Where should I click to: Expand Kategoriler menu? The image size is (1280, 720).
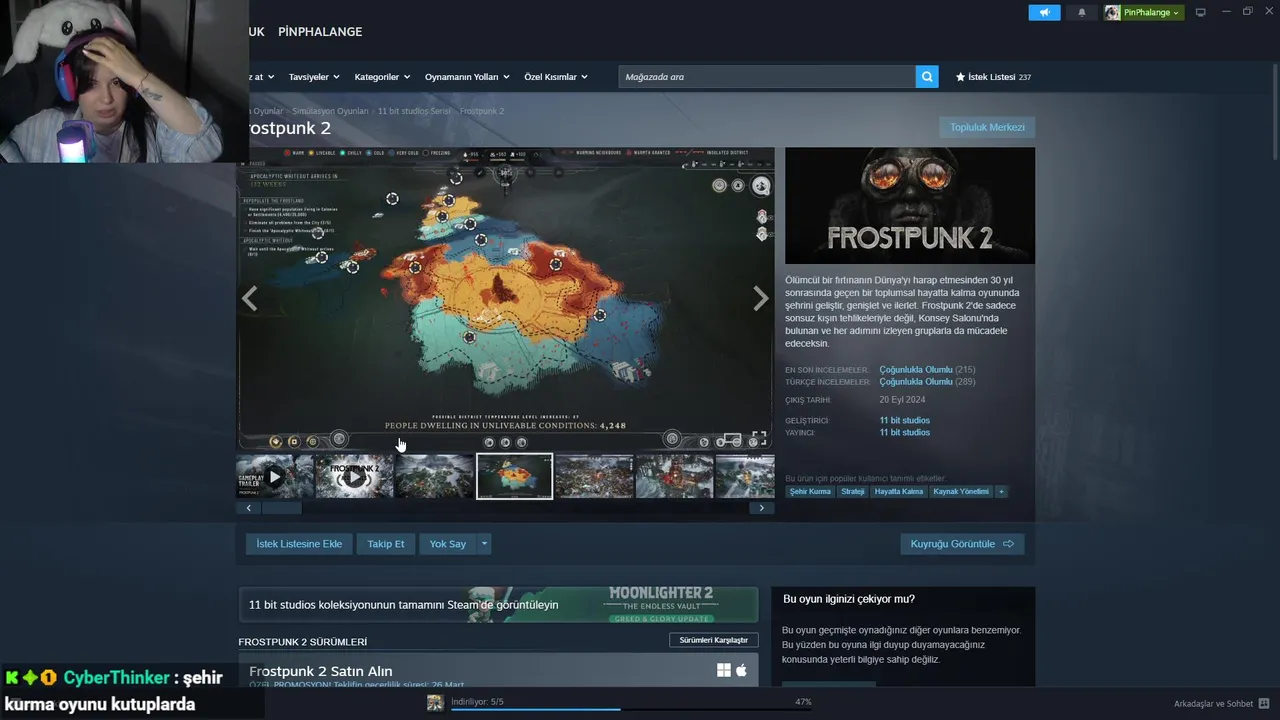pos(382,76)
